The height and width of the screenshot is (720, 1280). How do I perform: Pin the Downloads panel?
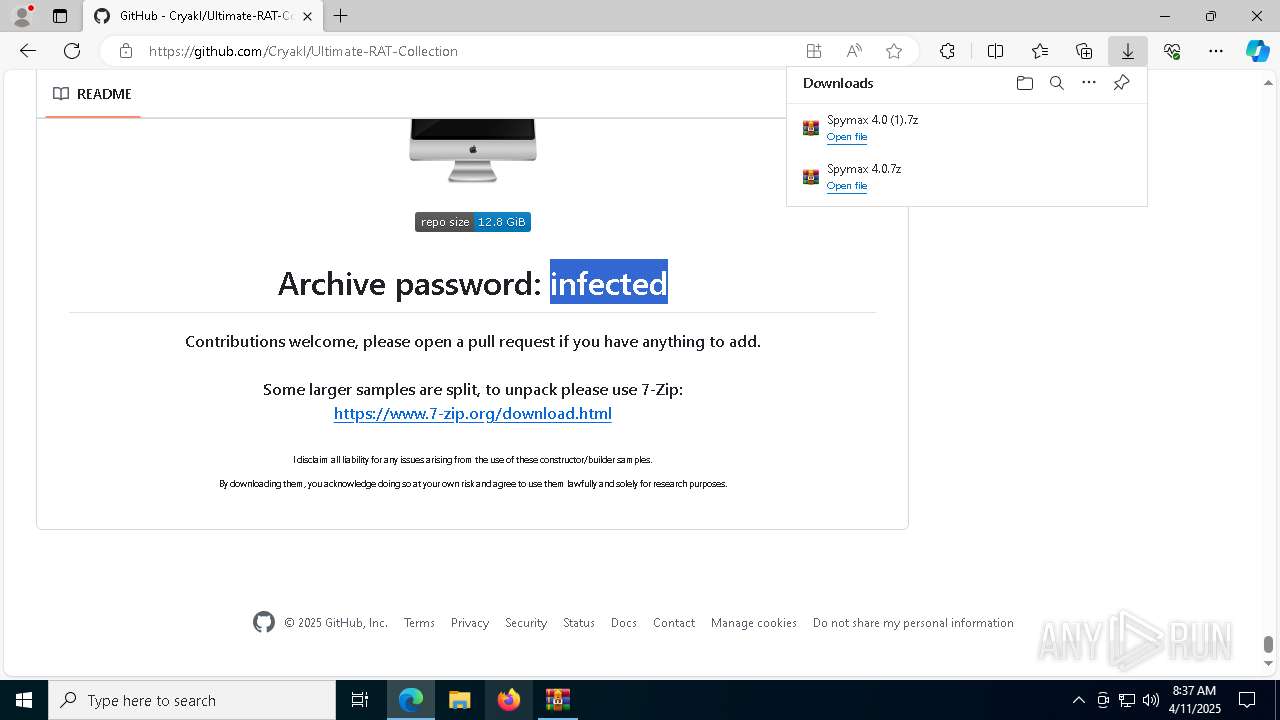tap(1121, 83)
